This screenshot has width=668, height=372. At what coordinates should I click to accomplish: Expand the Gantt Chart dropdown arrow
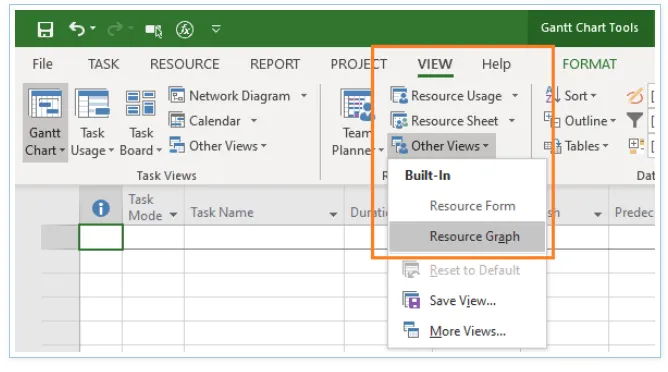[x=62, y=150]
